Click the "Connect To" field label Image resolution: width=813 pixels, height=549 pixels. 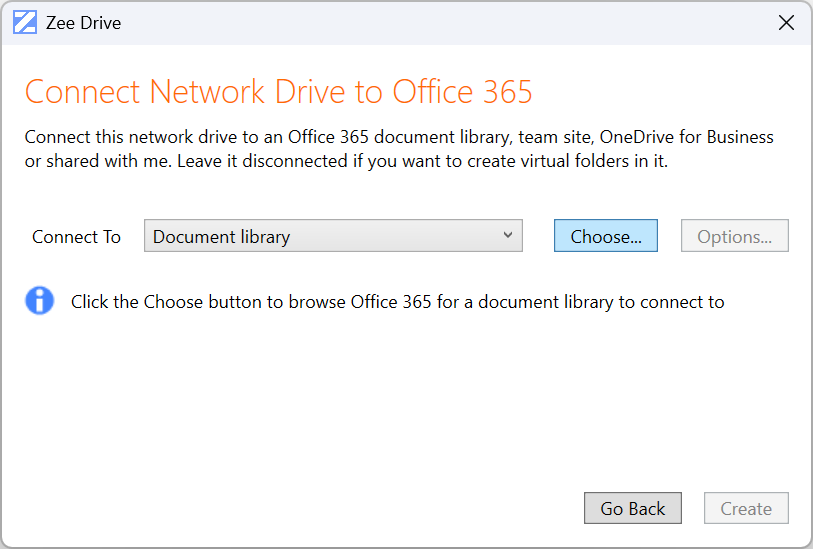click(76, 237)
